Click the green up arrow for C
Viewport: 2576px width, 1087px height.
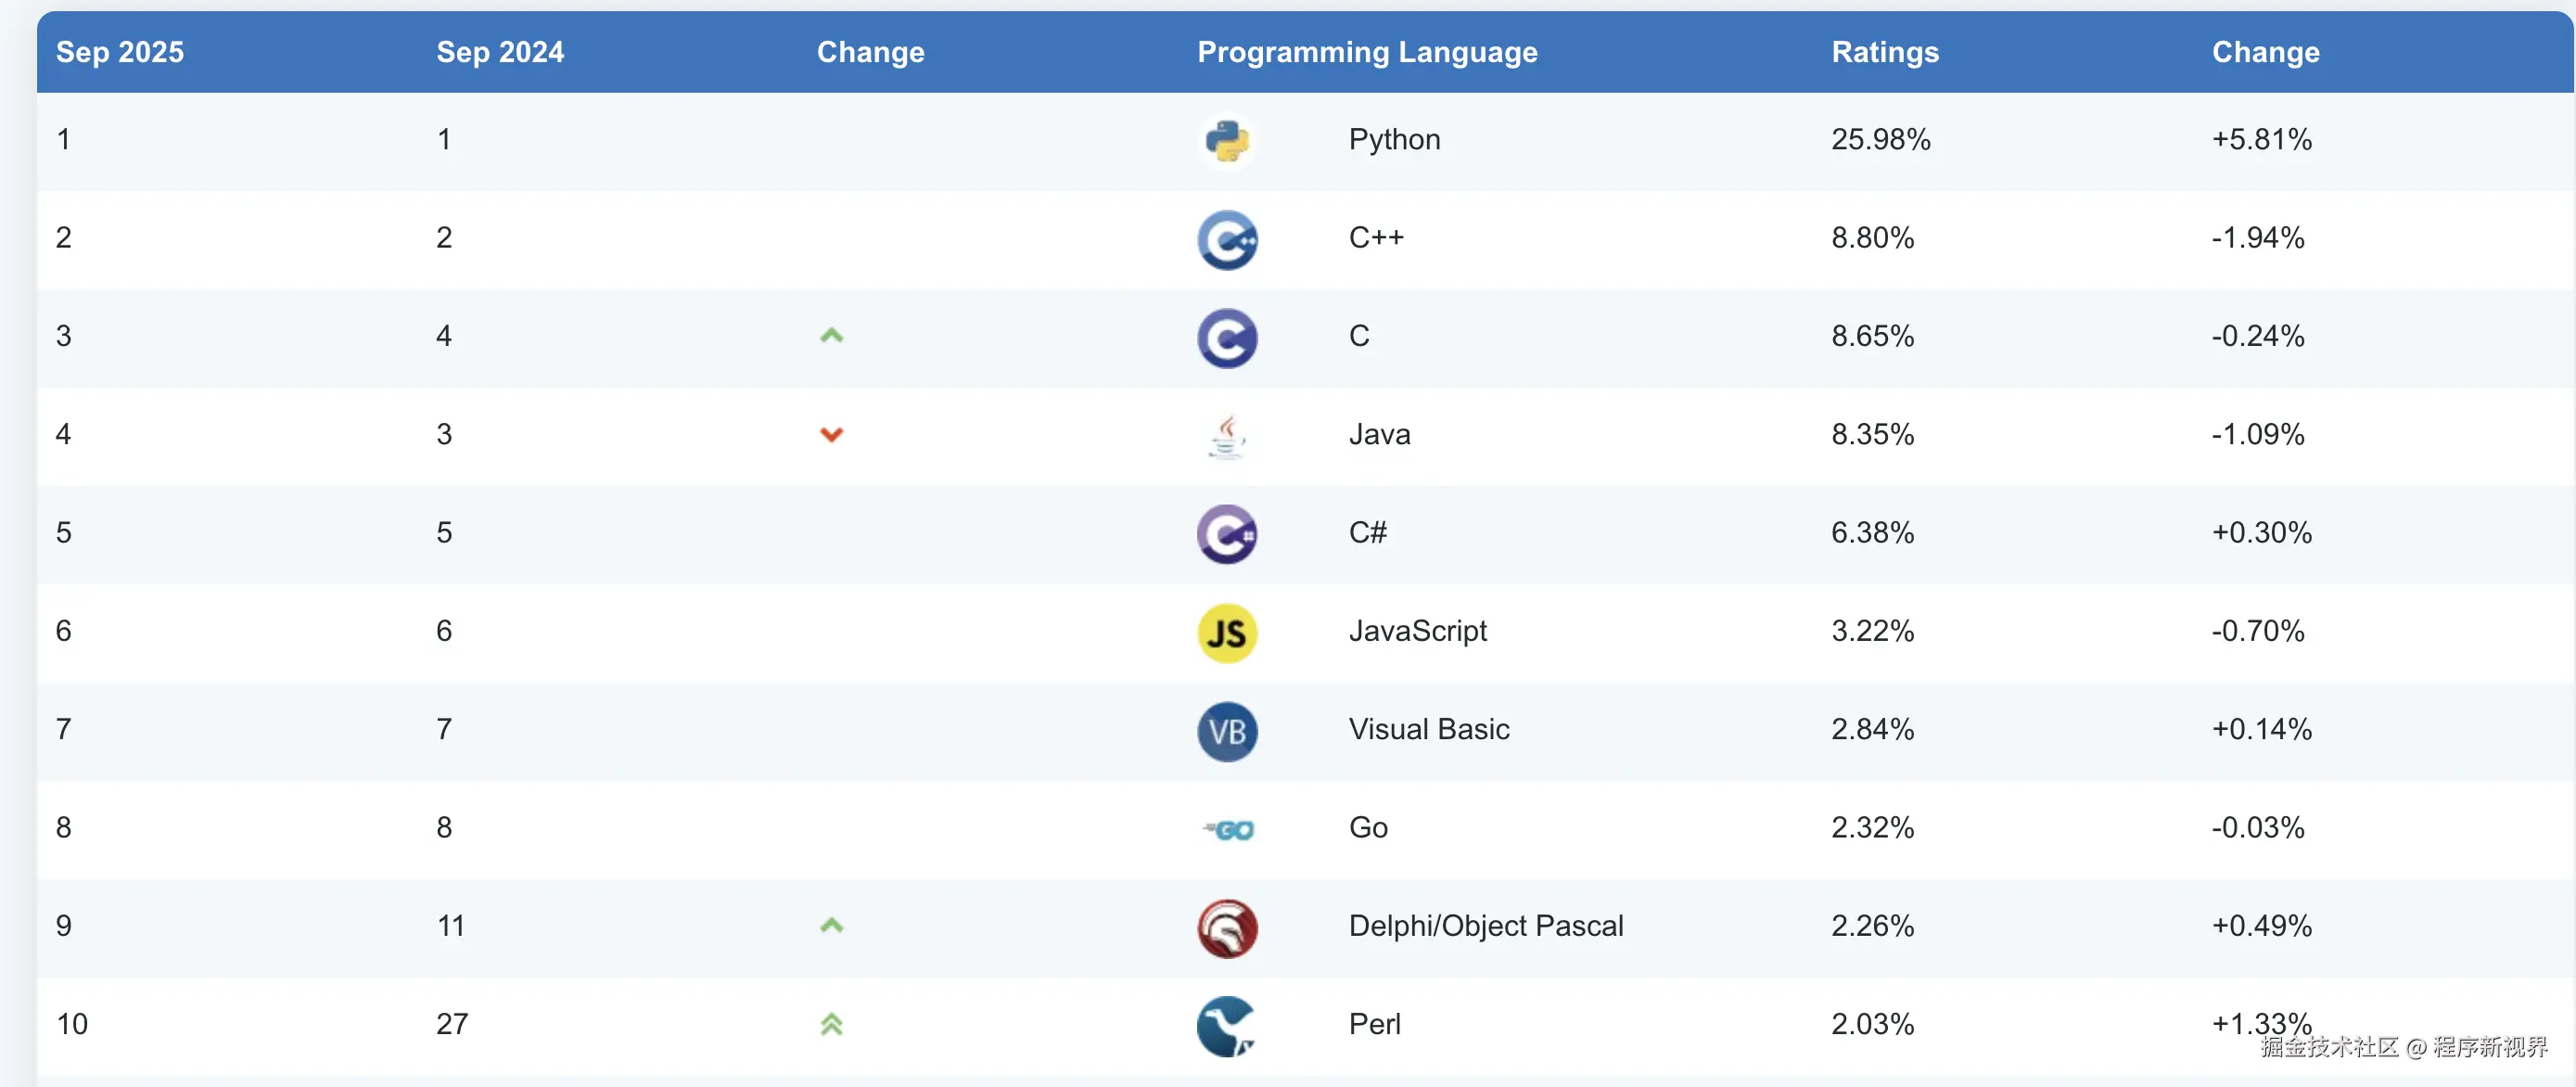click(831, 336)
